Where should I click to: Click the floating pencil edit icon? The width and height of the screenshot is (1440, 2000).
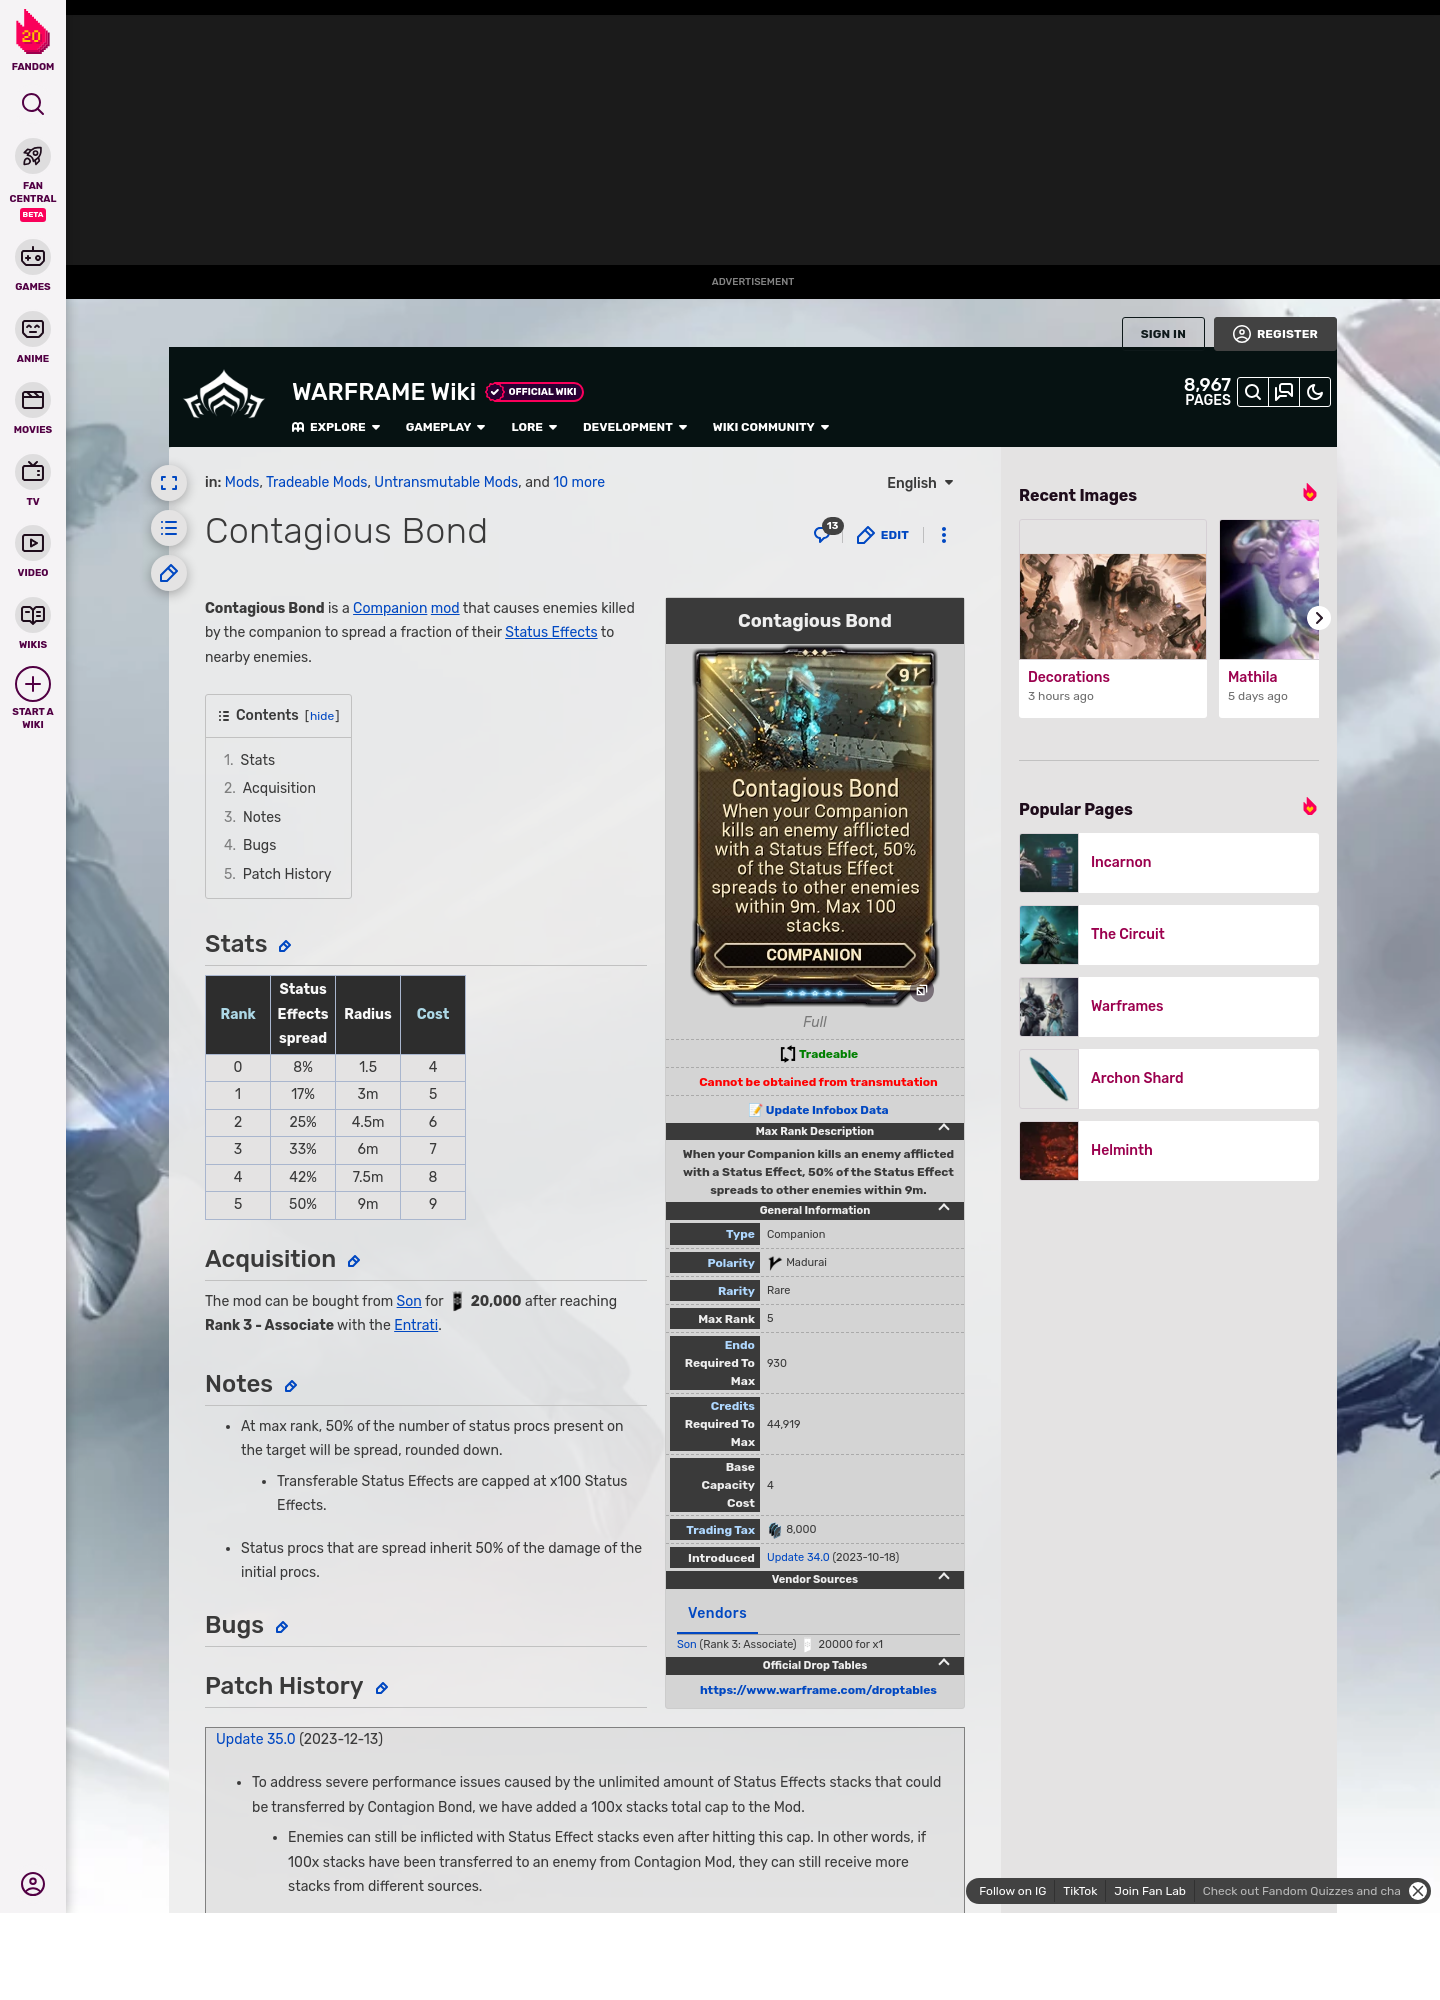click(169, 573)
